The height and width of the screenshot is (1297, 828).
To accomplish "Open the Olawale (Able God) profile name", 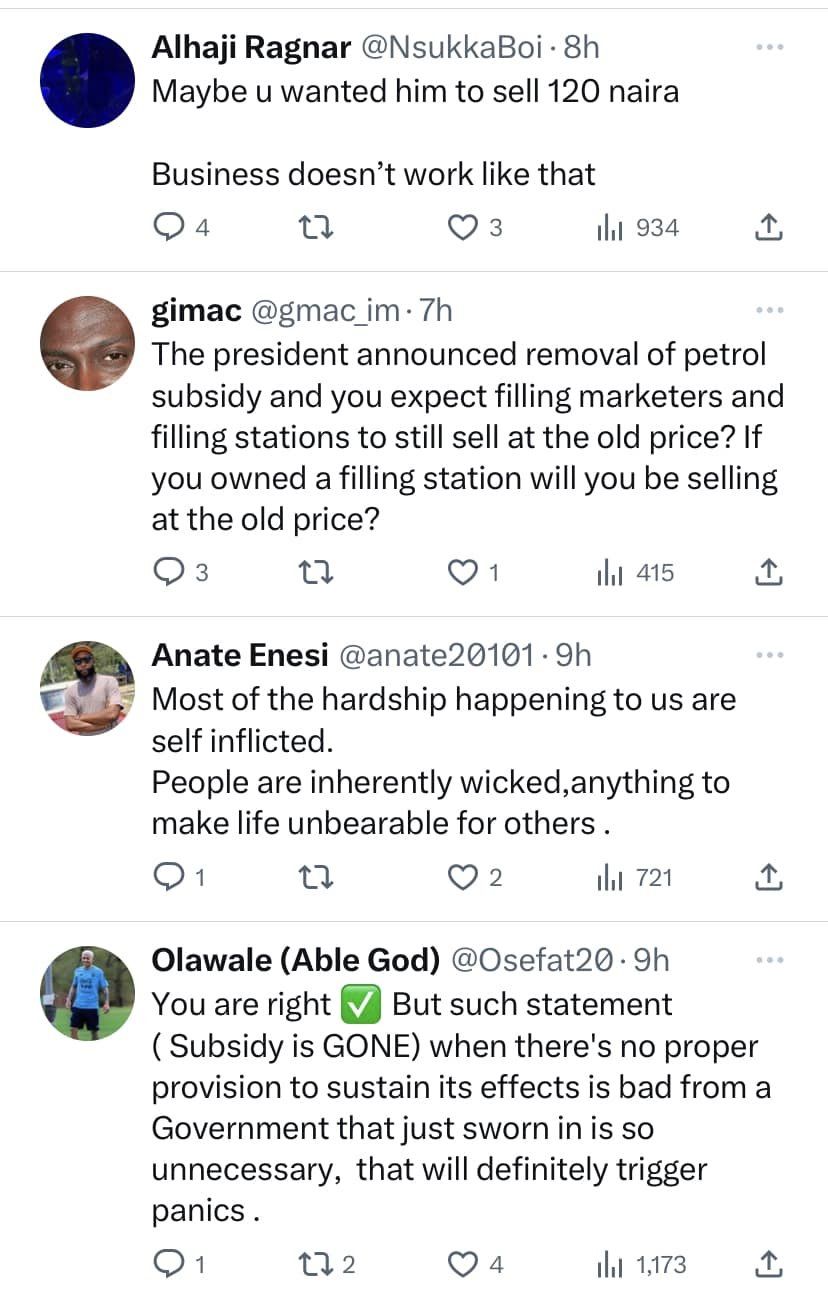I will (295, 960).
